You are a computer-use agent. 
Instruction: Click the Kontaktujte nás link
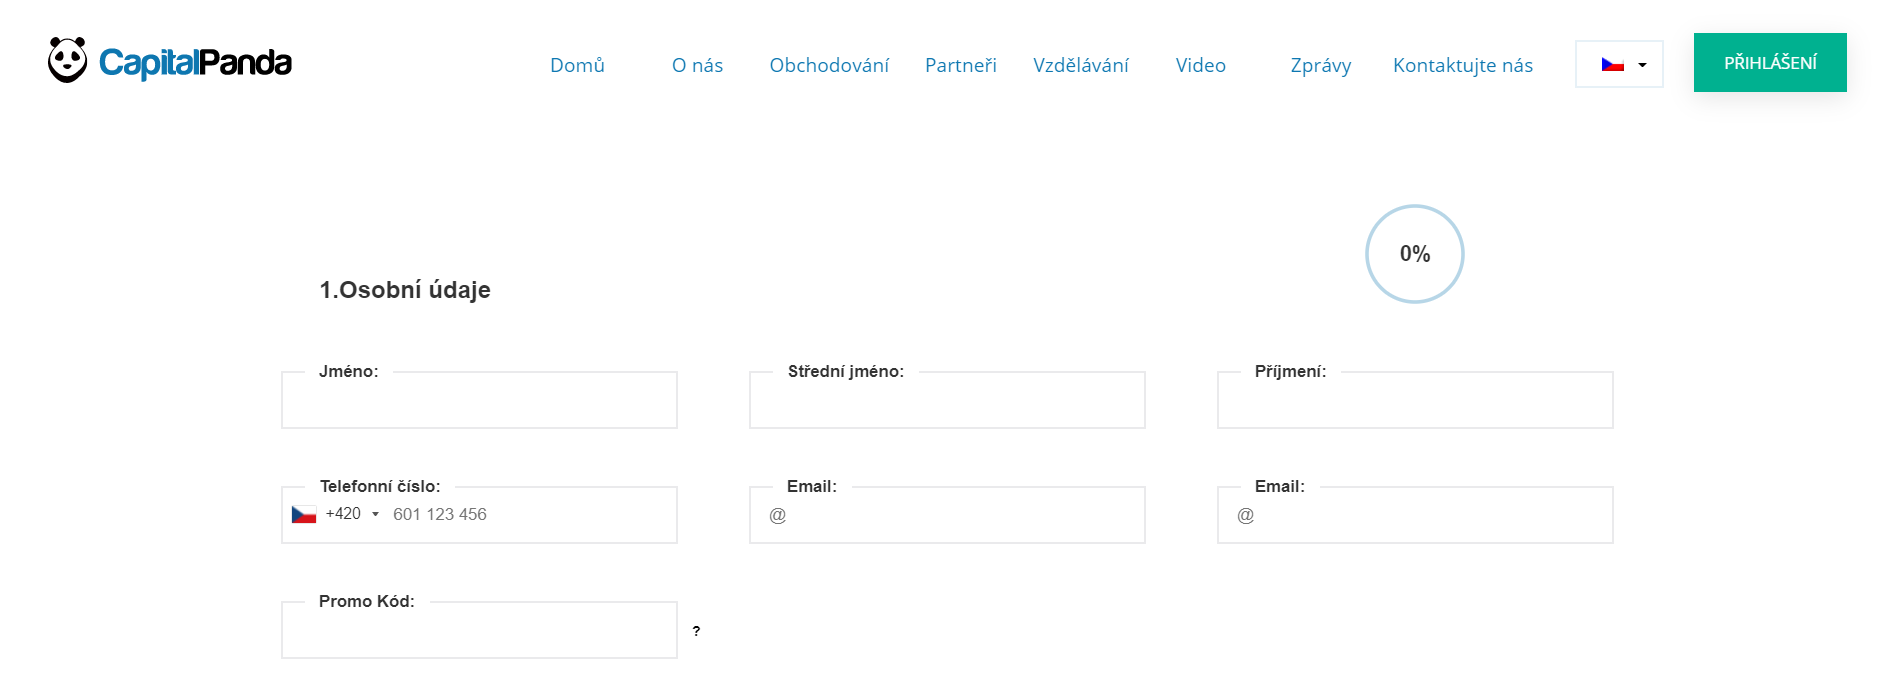(x=1462, y=65)
